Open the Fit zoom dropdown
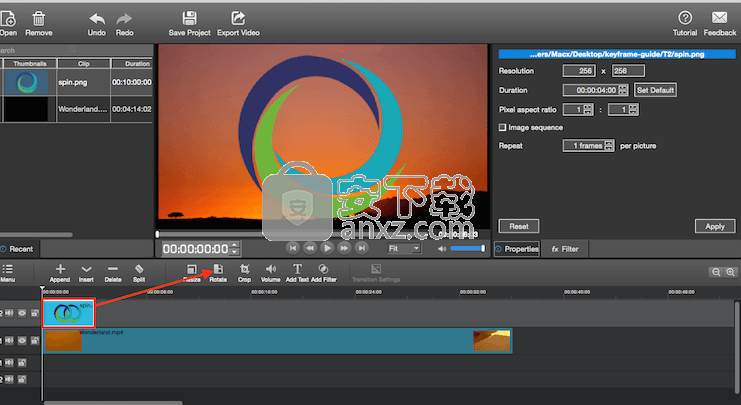This screenshot has height=405, width=741. [403, 249]
